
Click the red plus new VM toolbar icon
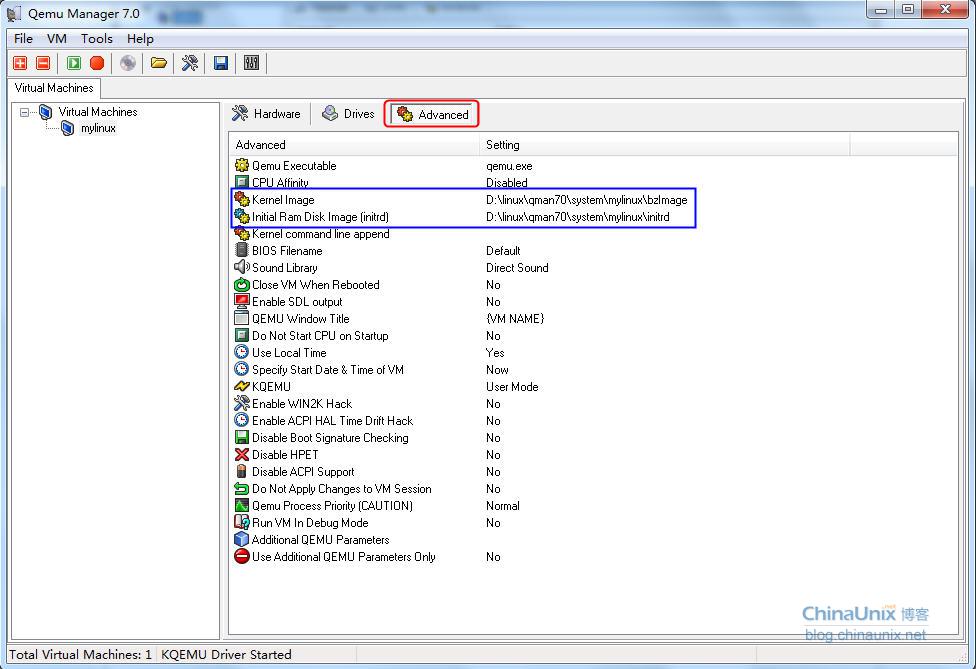[x=20, y=63]
